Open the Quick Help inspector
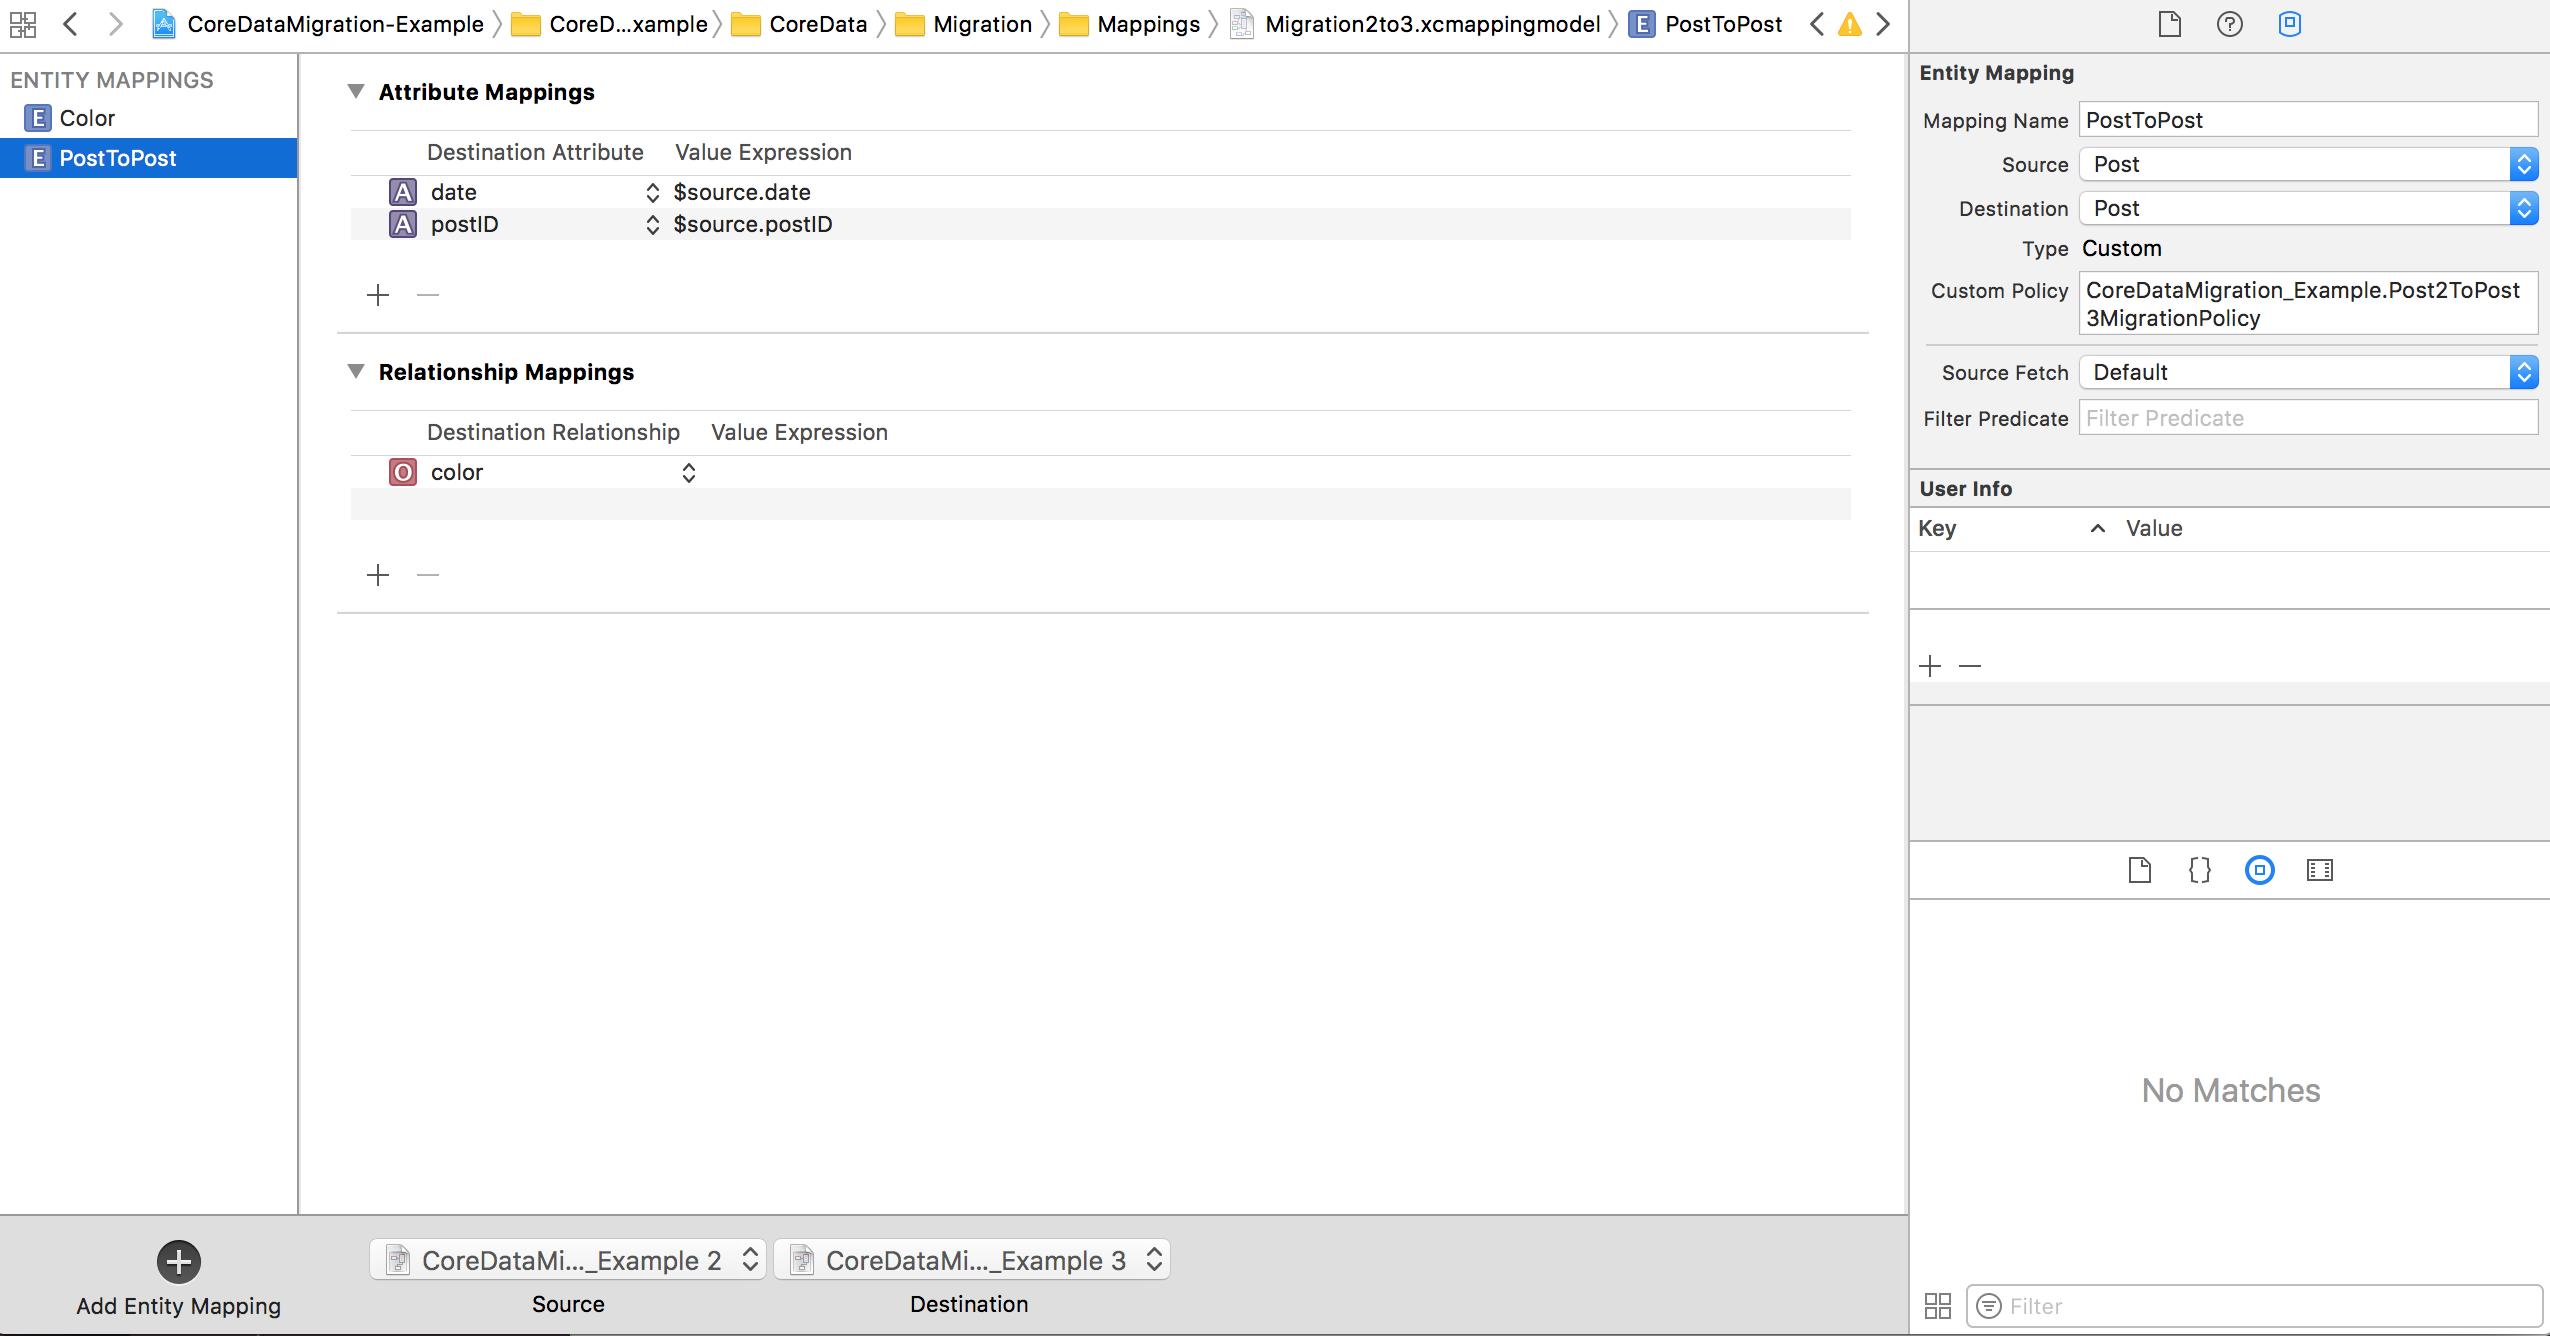 click(x=2229, y=23)
